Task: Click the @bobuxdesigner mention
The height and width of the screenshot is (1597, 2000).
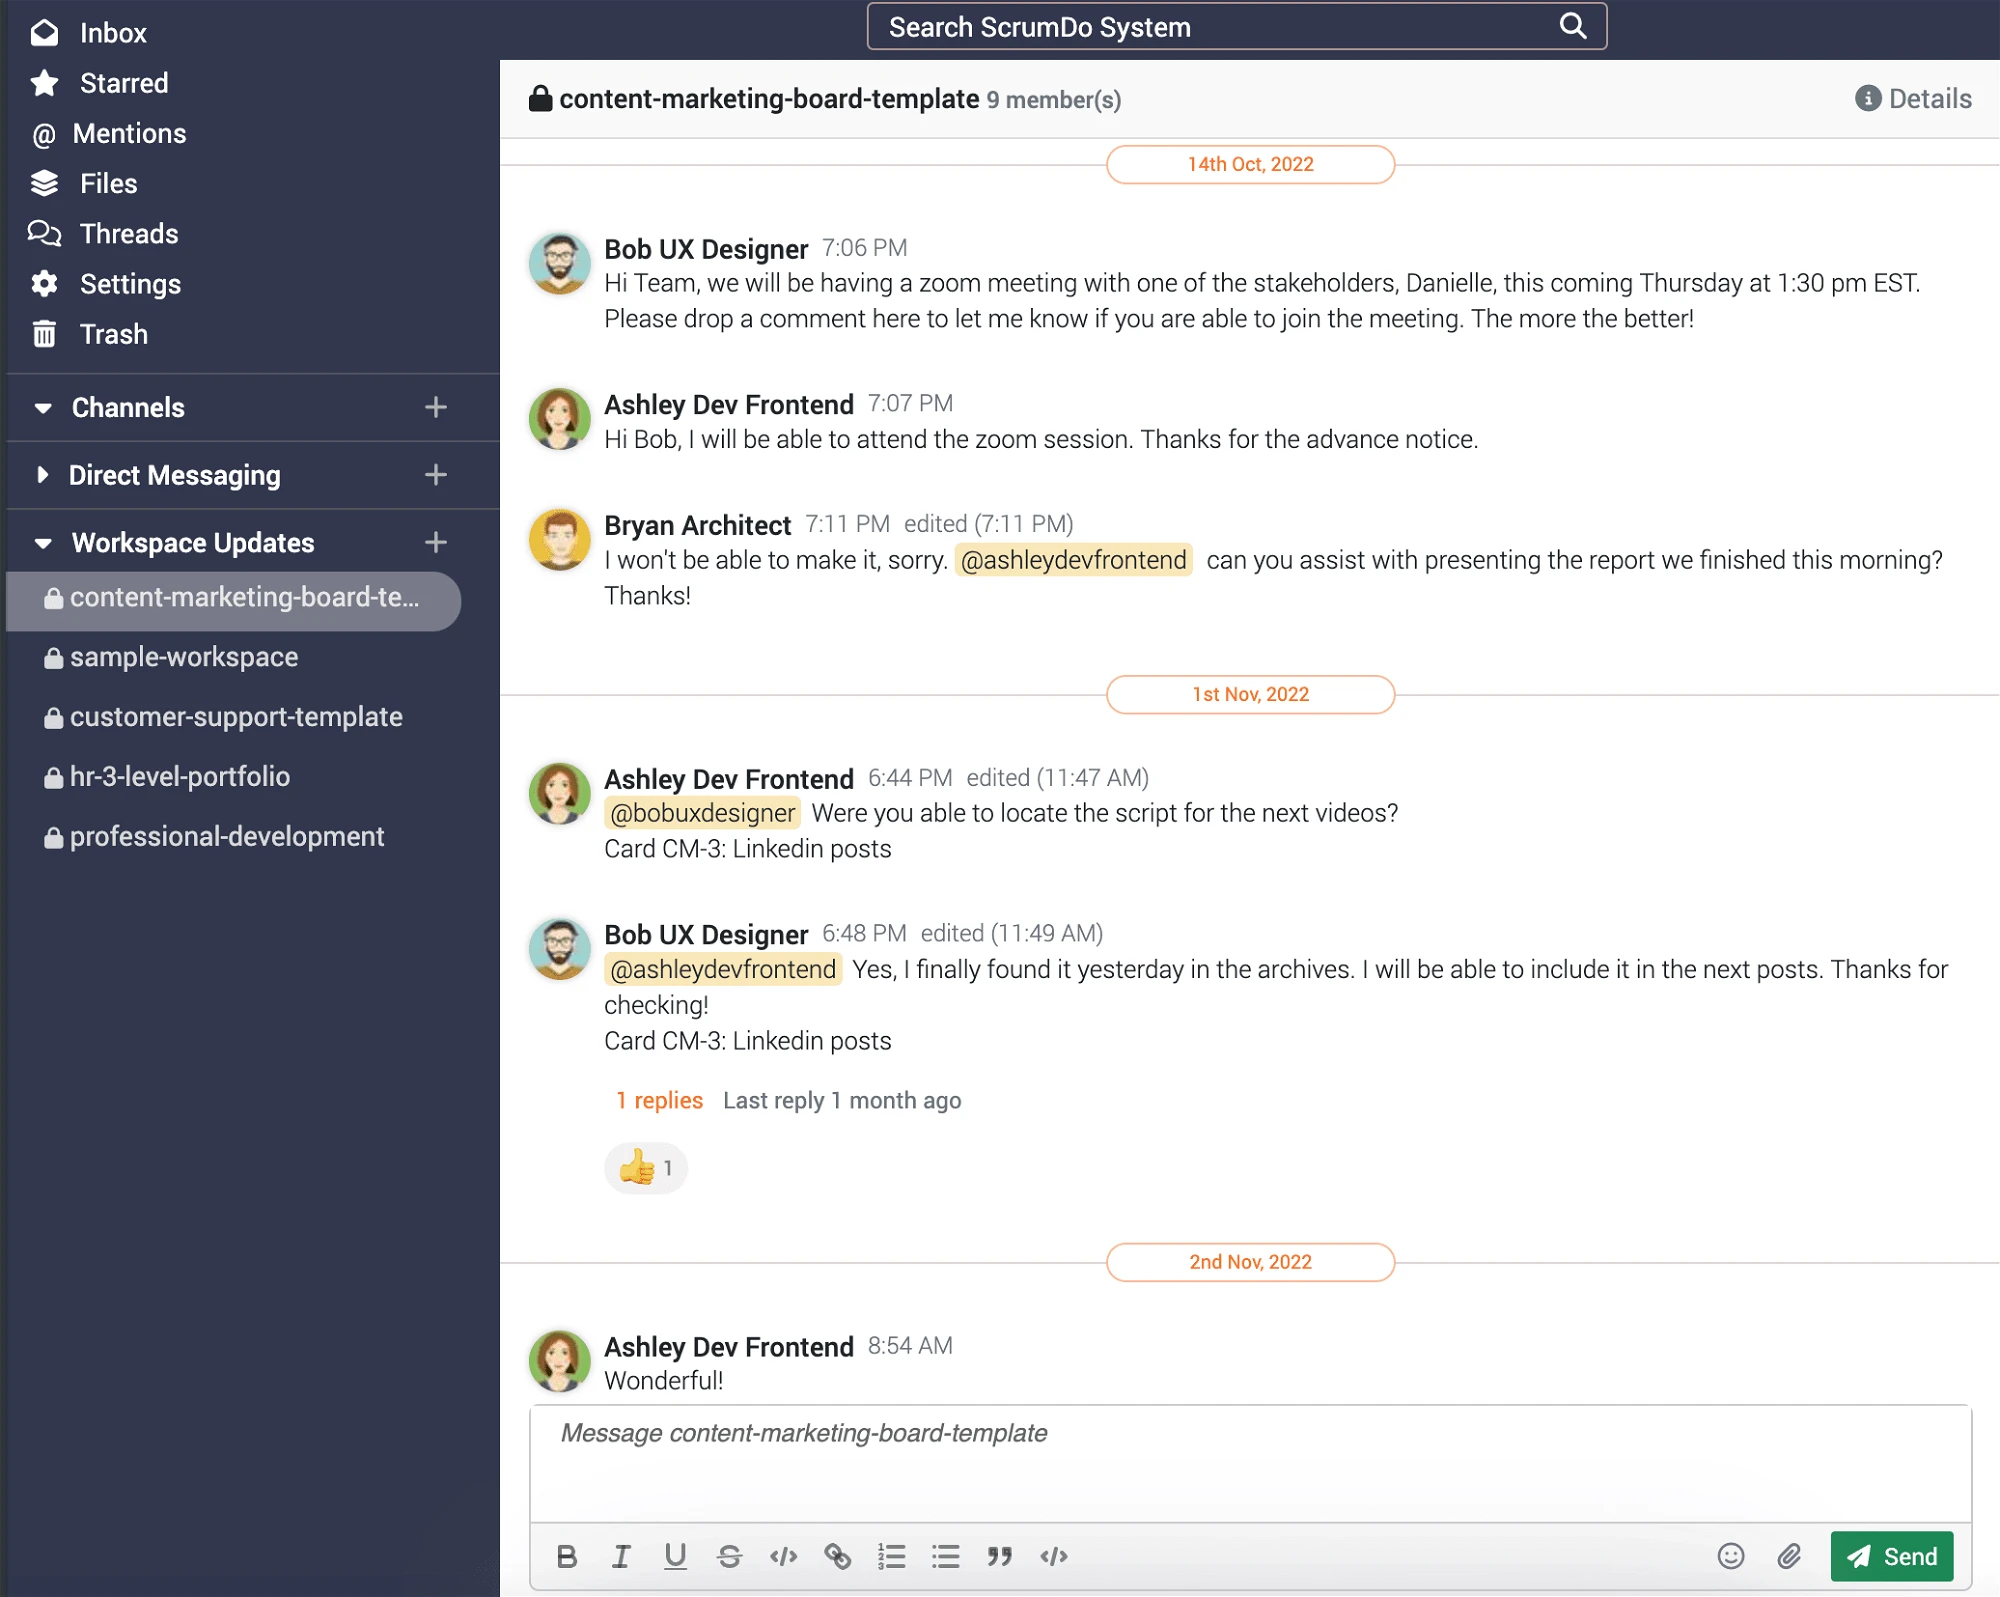Action: [702, 813]
